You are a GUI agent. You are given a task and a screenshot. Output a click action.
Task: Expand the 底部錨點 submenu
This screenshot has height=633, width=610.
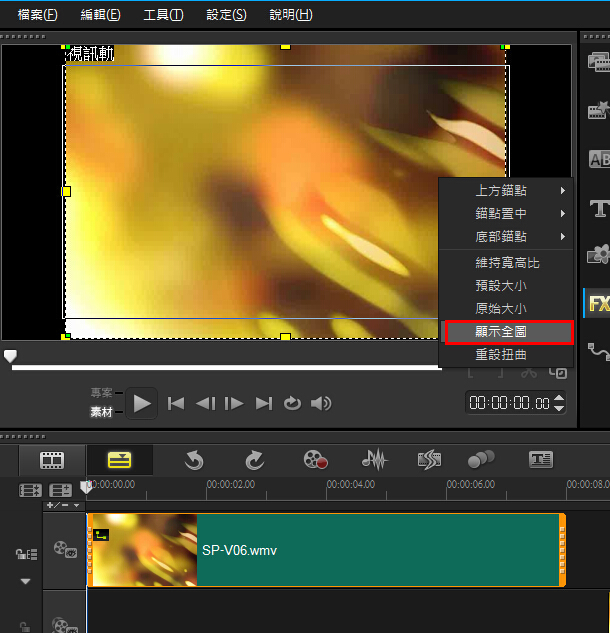click(x=506, y=237)
